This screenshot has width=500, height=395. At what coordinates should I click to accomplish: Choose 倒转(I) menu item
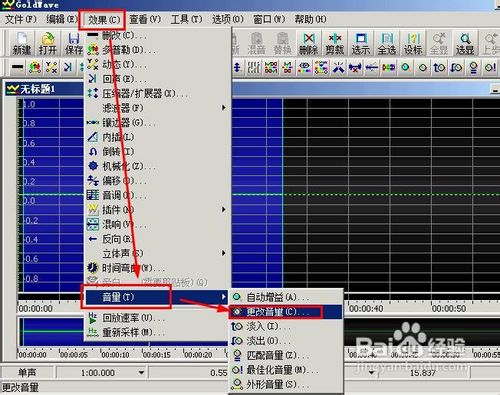coord(157,152)
